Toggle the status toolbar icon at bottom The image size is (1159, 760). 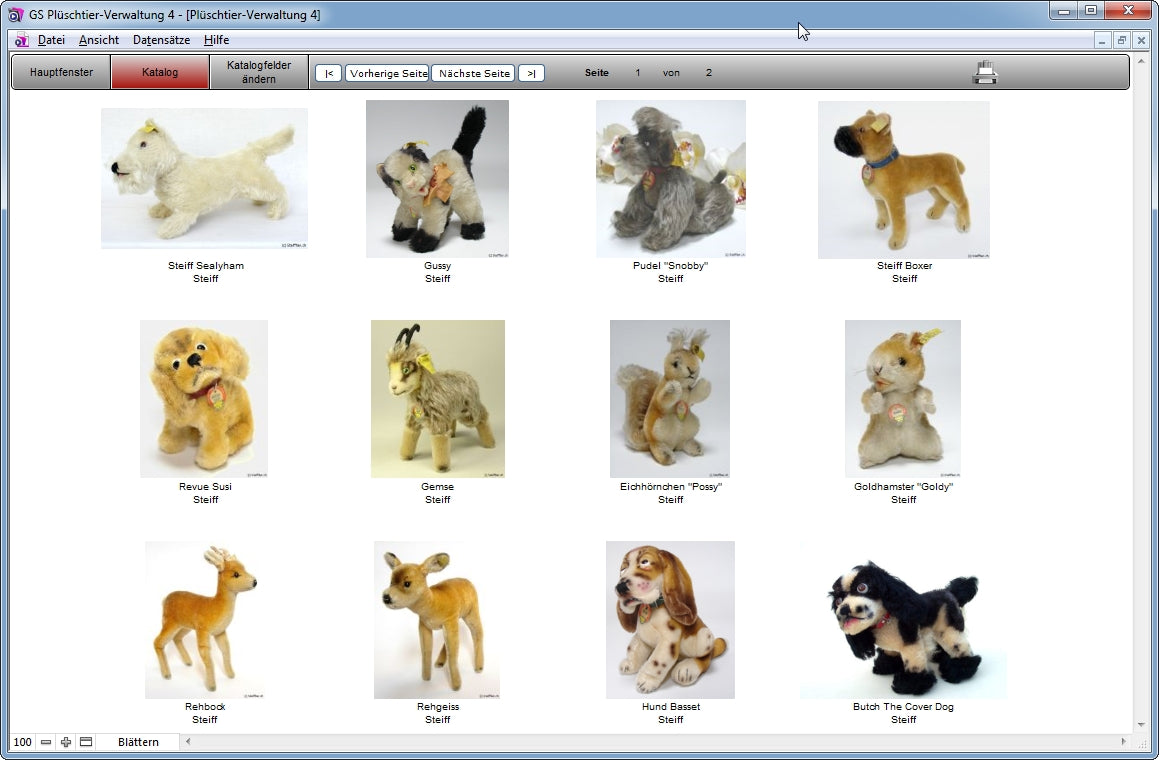click(86, 742)
